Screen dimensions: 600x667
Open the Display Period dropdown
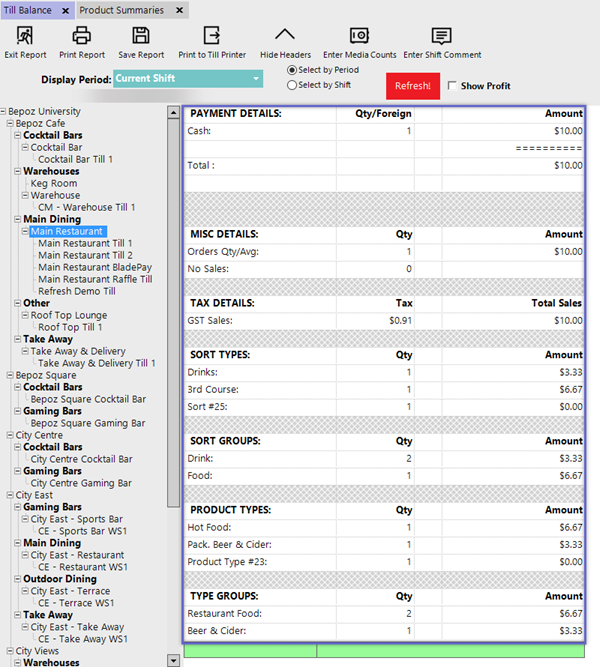point(256,78)
